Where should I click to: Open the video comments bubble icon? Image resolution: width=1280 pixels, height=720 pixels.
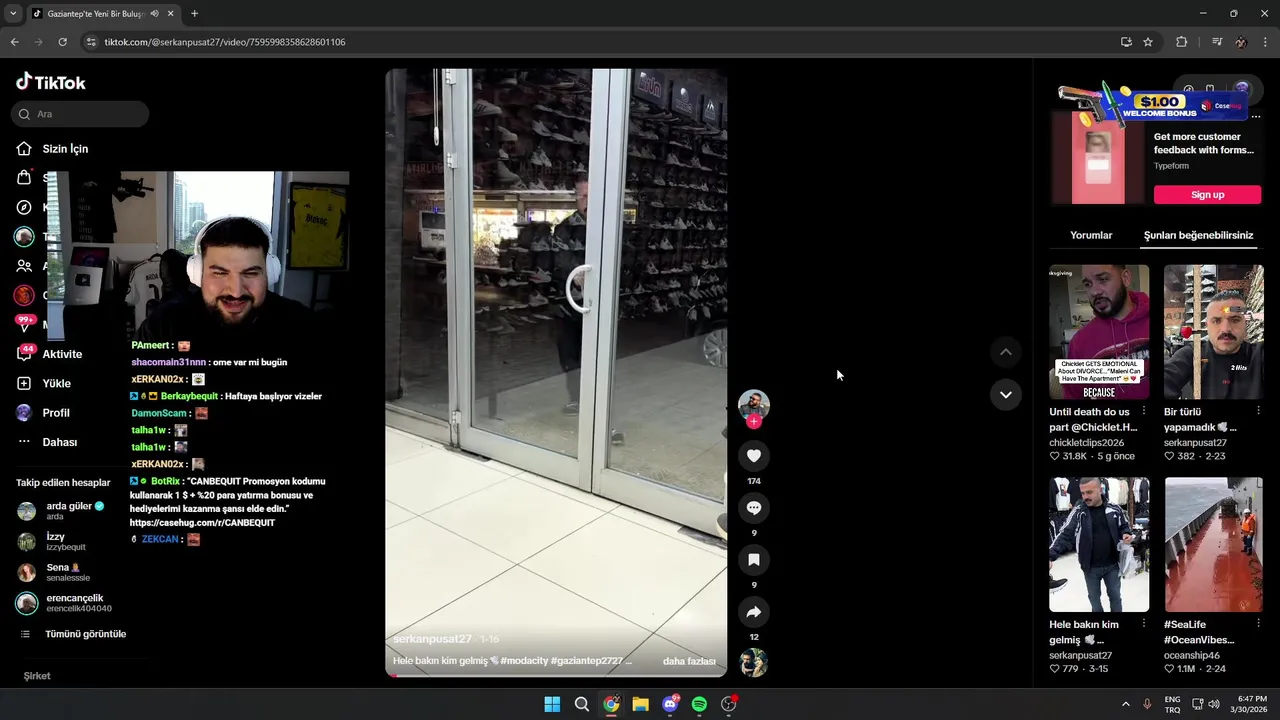pyautogui.click(x=754, y=508)
